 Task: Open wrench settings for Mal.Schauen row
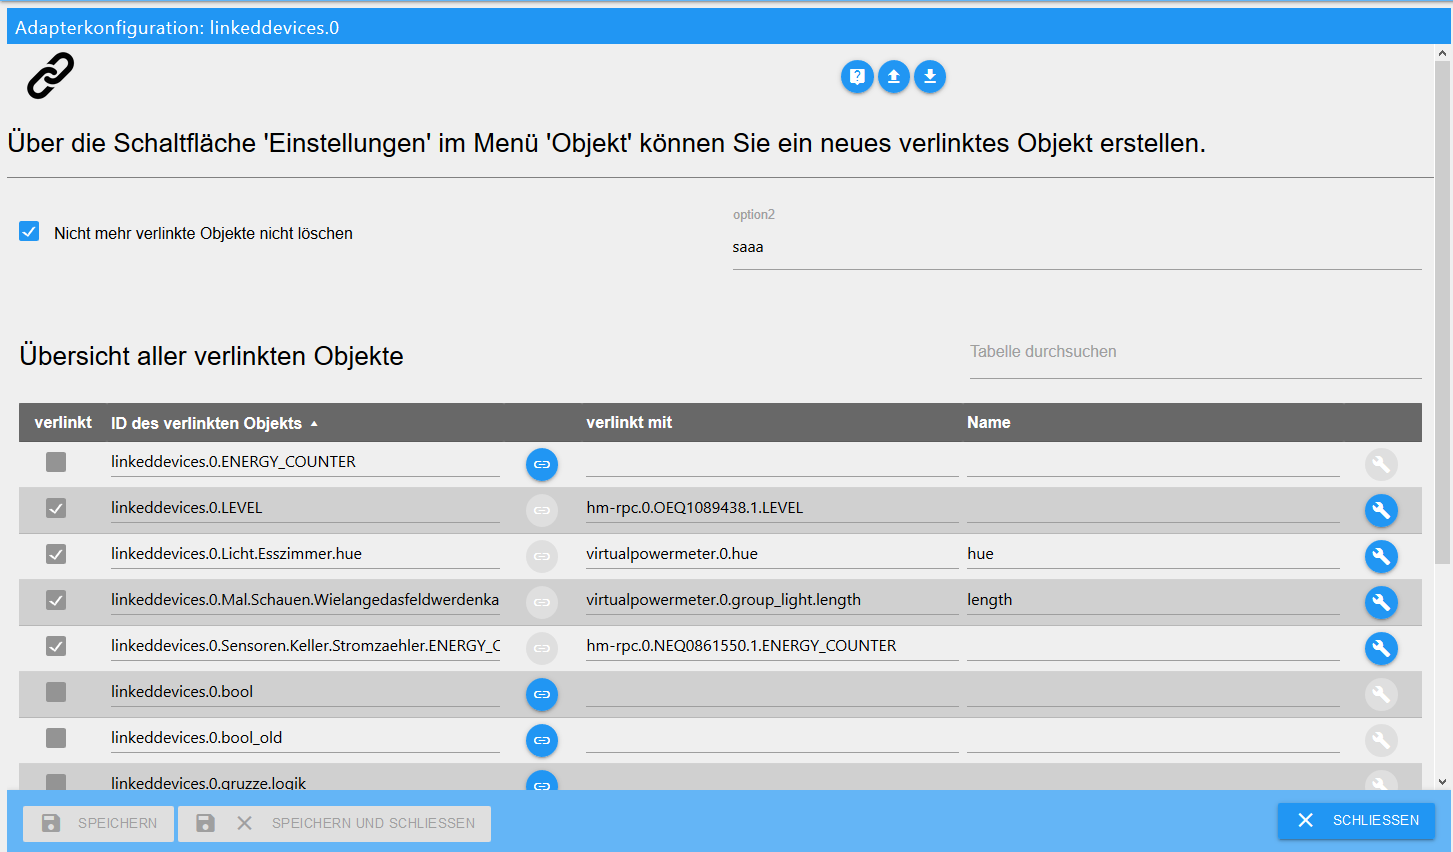[x=1381, y=602]
